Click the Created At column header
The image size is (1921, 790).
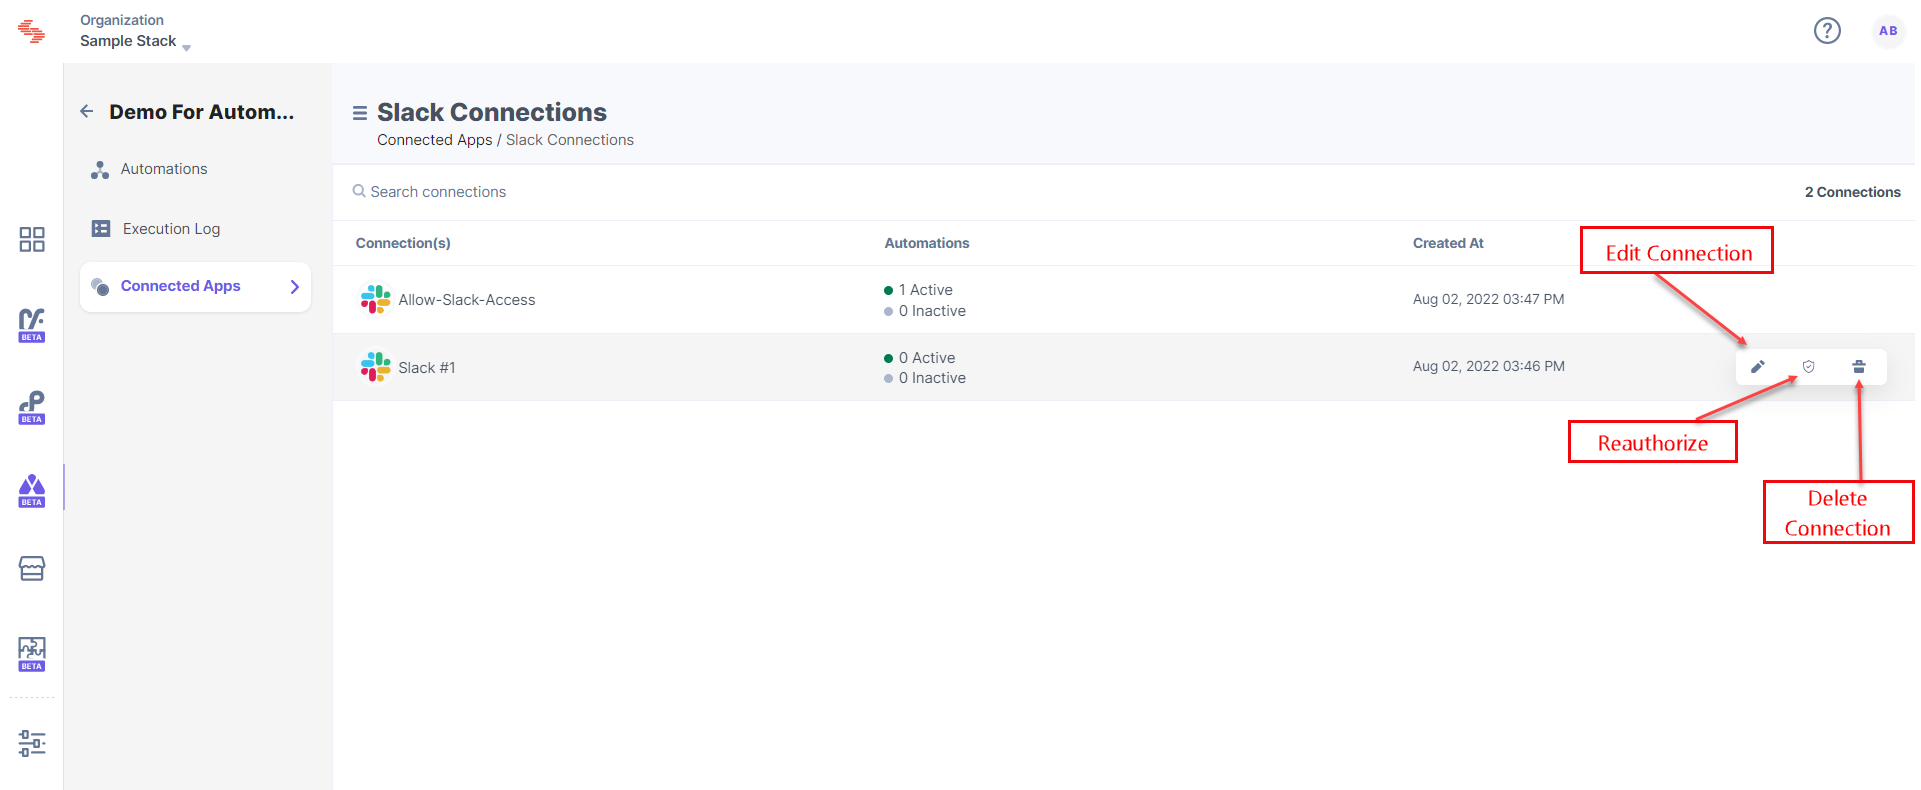coord(1448,243)
